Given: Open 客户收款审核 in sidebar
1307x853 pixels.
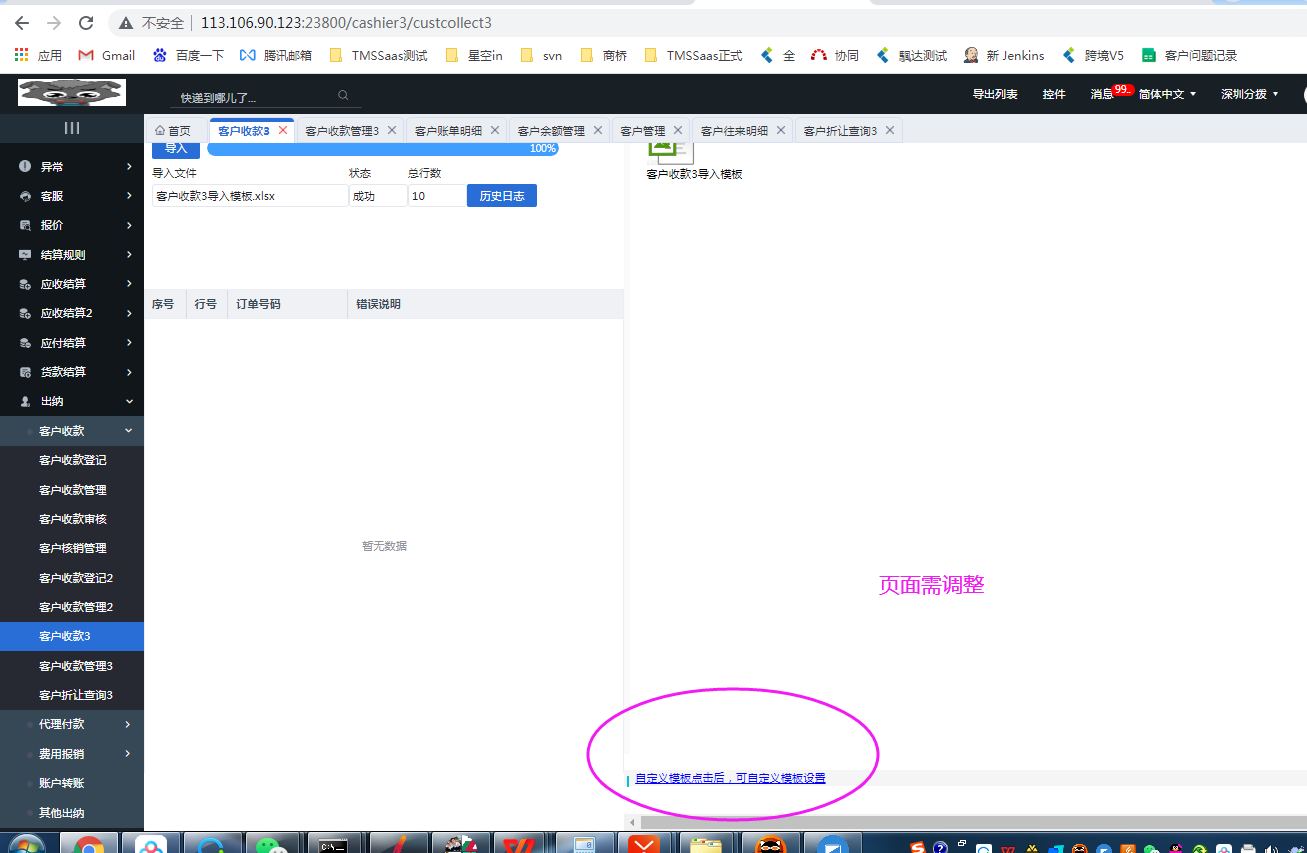Looking at the screenshot, I should pos(72,519).
